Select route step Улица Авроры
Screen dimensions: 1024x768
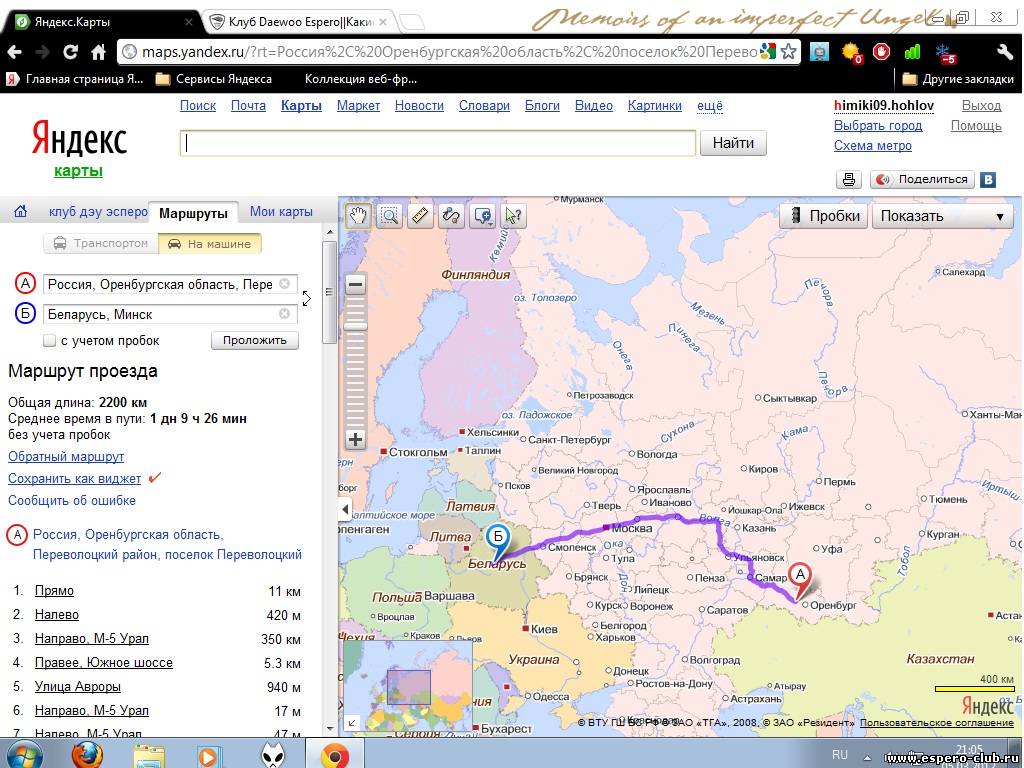[78, 687]
